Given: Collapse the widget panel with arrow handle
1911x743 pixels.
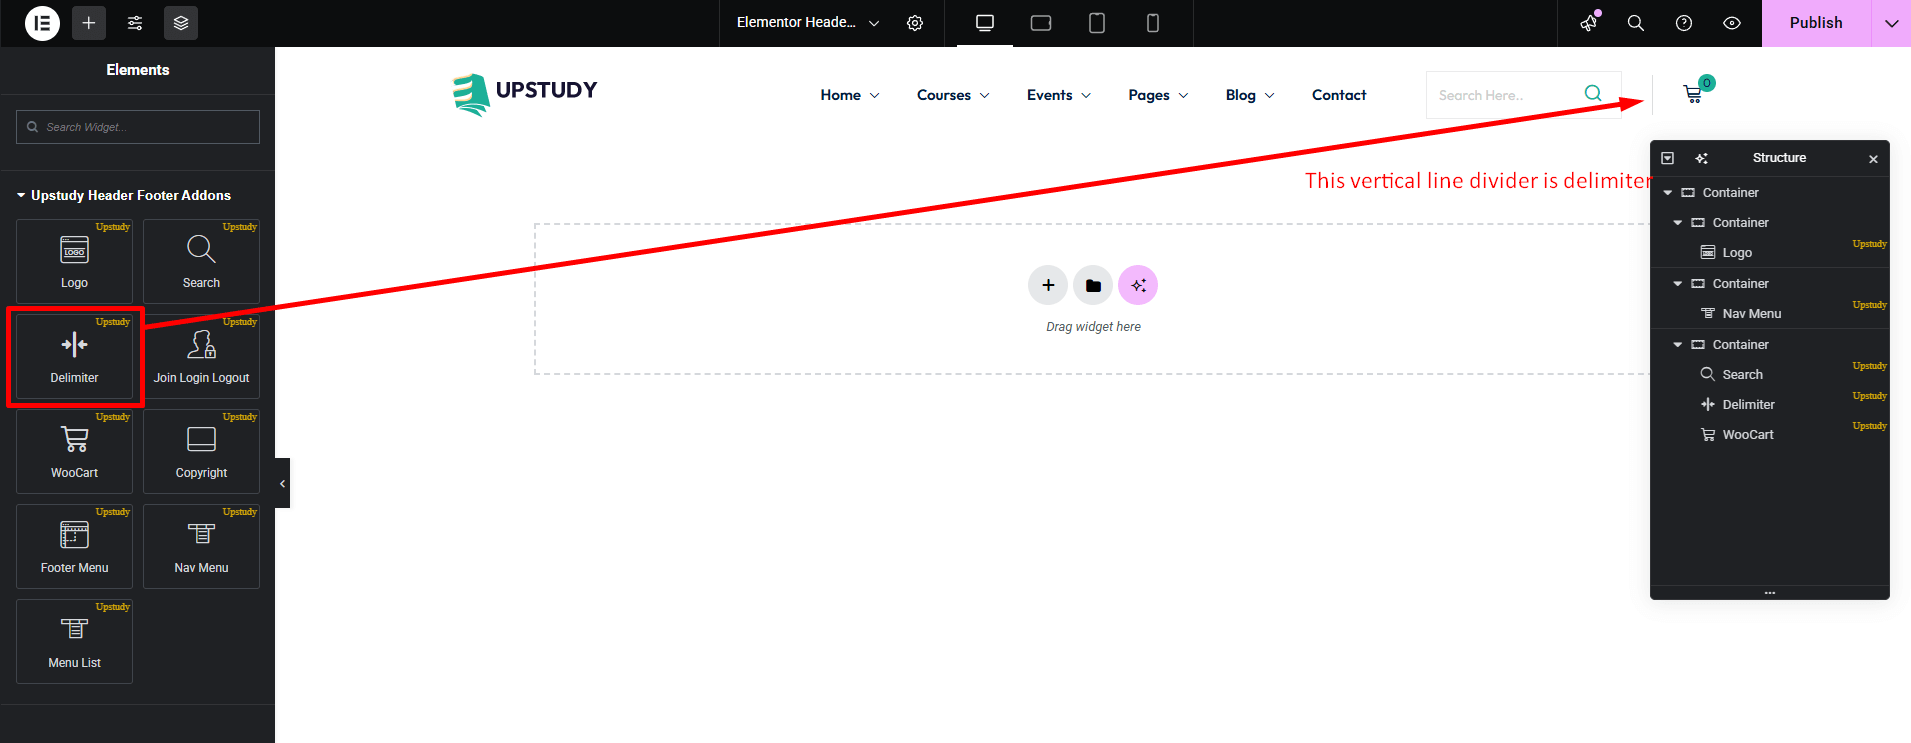Looking at the screenshot, I should point(282,483).
